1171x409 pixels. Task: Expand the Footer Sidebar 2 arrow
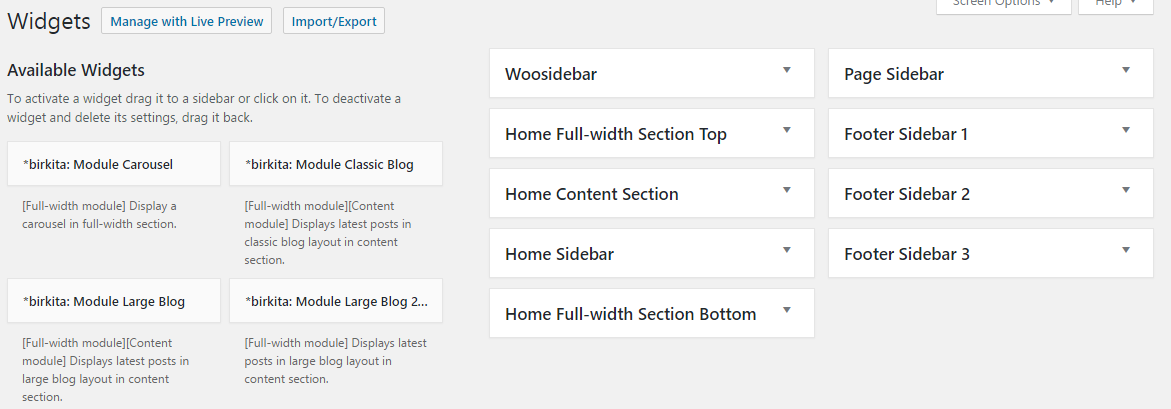tap(1126, 190)
